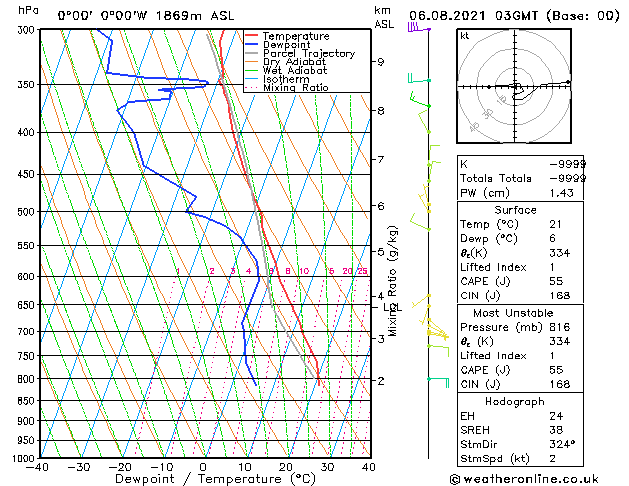Click the hodograph circle plot
Image resolution: width=629 pixels, height=486 pixels.
click(516, 88)
